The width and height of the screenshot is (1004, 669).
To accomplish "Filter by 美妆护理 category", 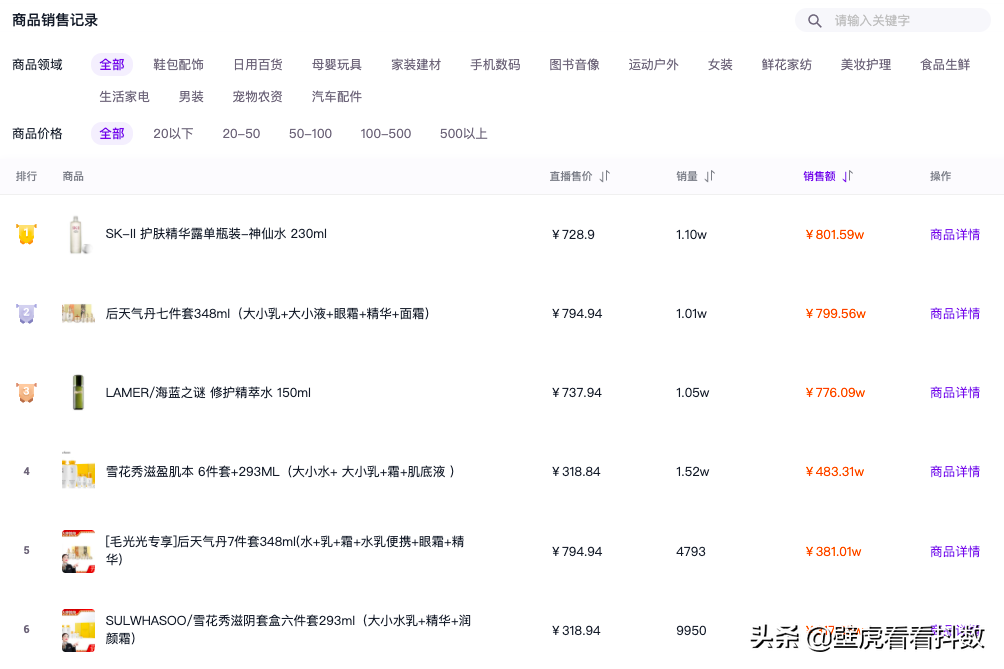I will click(x=866, y=64).
